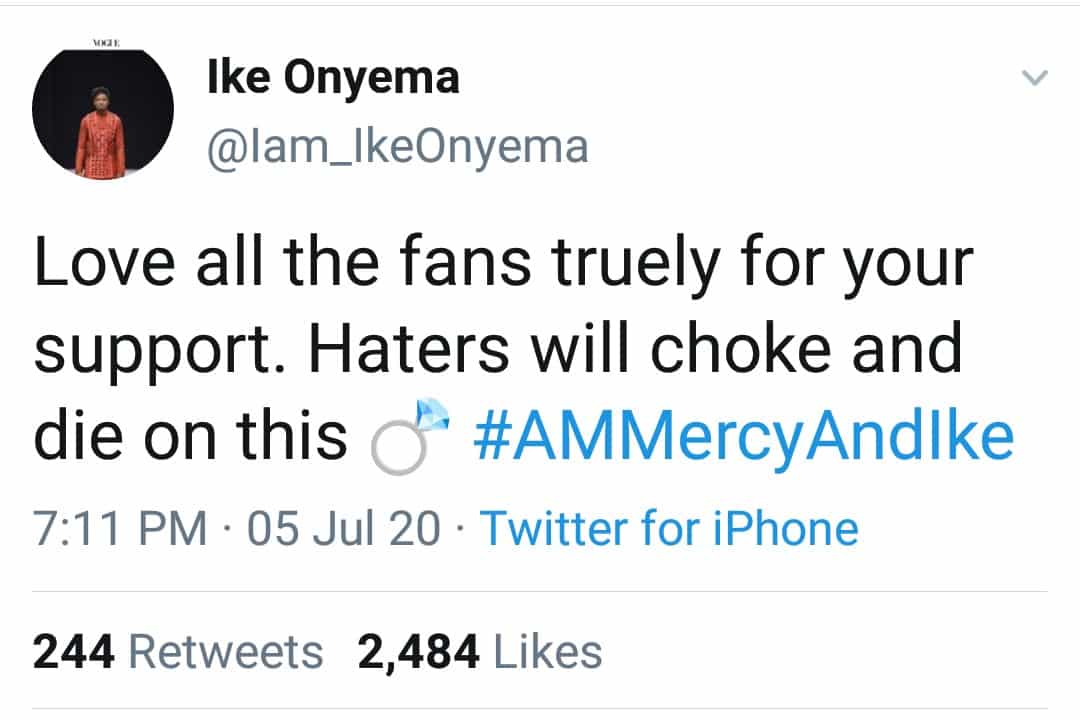The image size is (1080, 720).
Task: View the 2,484 like count number
Action: click(419, 652)
